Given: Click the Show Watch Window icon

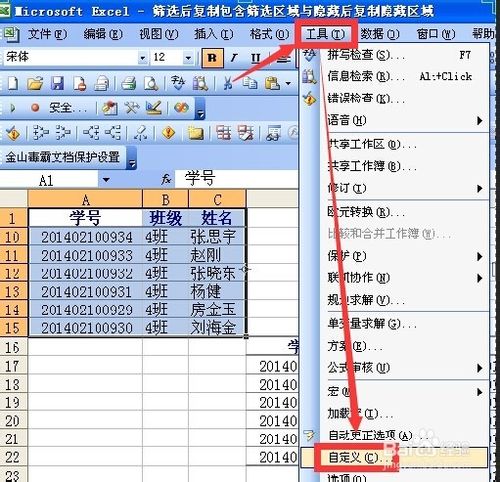Looking at the screenshot, I should click(273, 133).
